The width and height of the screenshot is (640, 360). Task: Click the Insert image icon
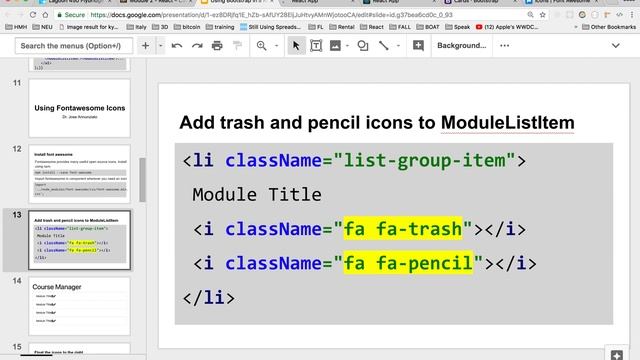coord(335,46)
